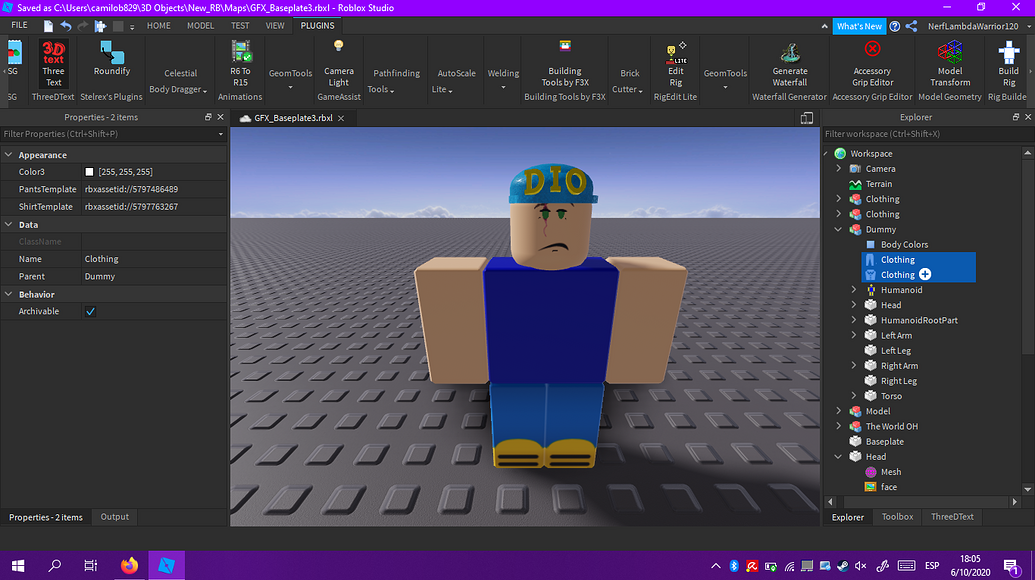1035x580 pixels.
Task: Switch to the TEST ribbon tab
Action: [240, 26]
